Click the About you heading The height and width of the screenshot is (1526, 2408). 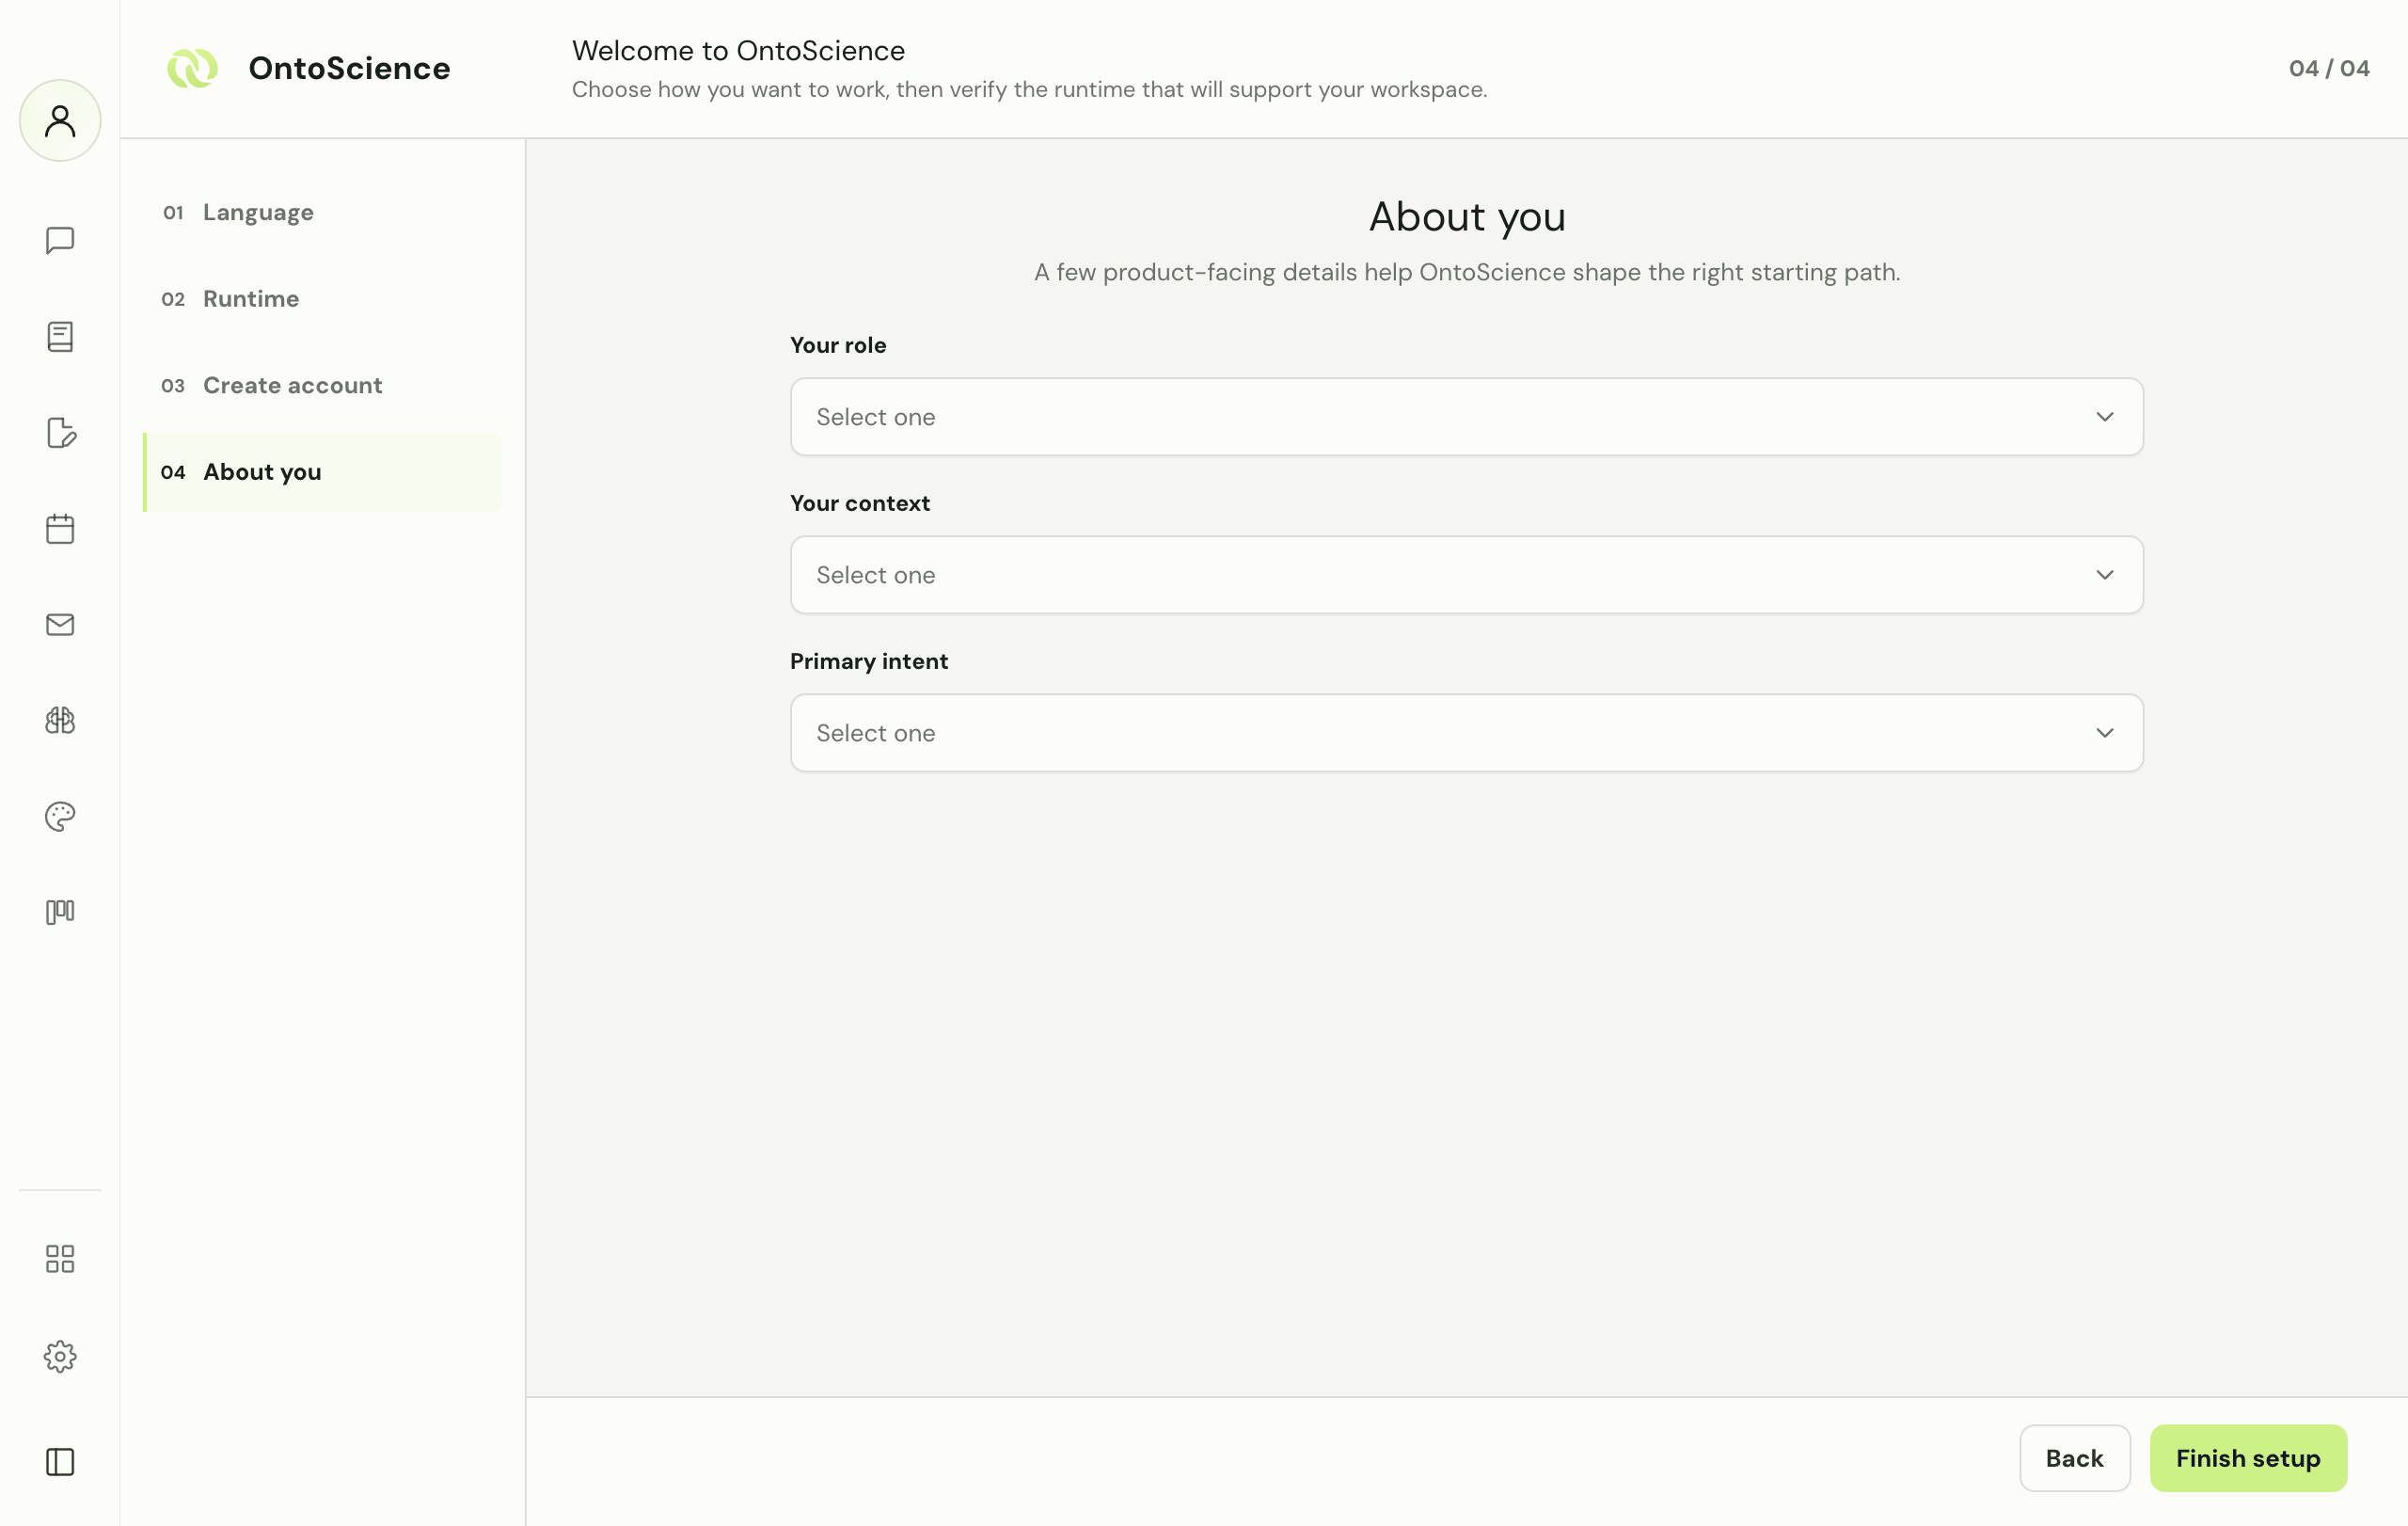(x=1467, y=217)
